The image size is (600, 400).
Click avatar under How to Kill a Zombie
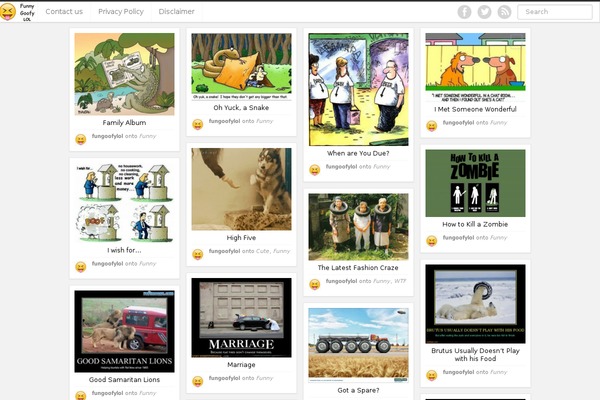click(432, 241)
